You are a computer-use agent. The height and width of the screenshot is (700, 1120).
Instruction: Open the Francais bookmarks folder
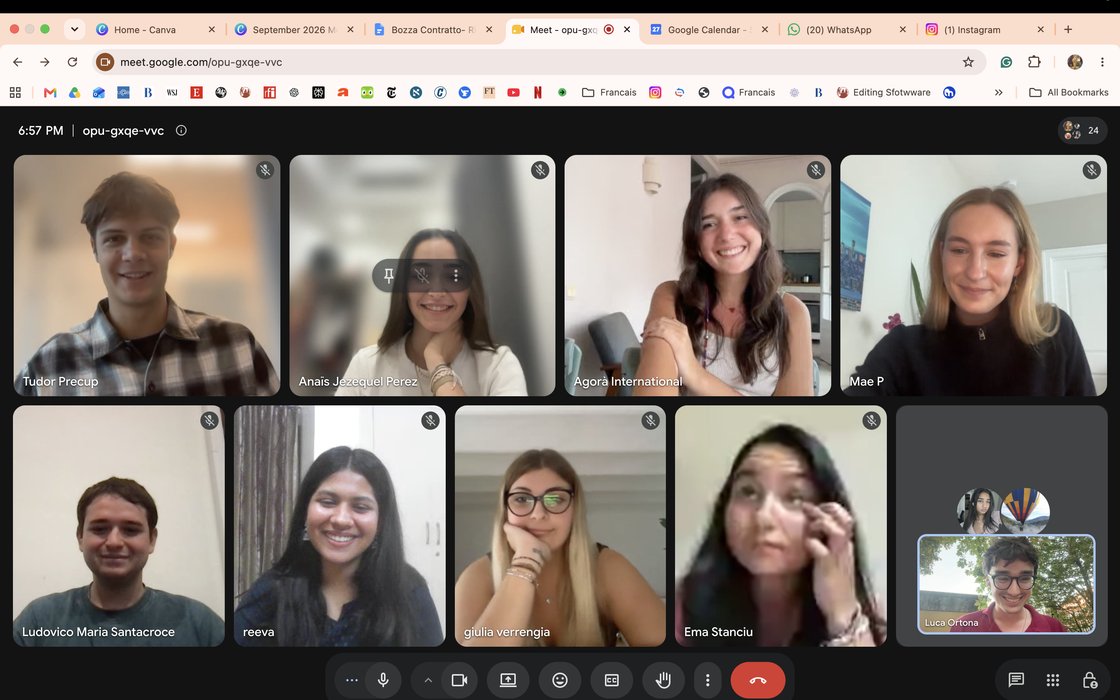609,92
